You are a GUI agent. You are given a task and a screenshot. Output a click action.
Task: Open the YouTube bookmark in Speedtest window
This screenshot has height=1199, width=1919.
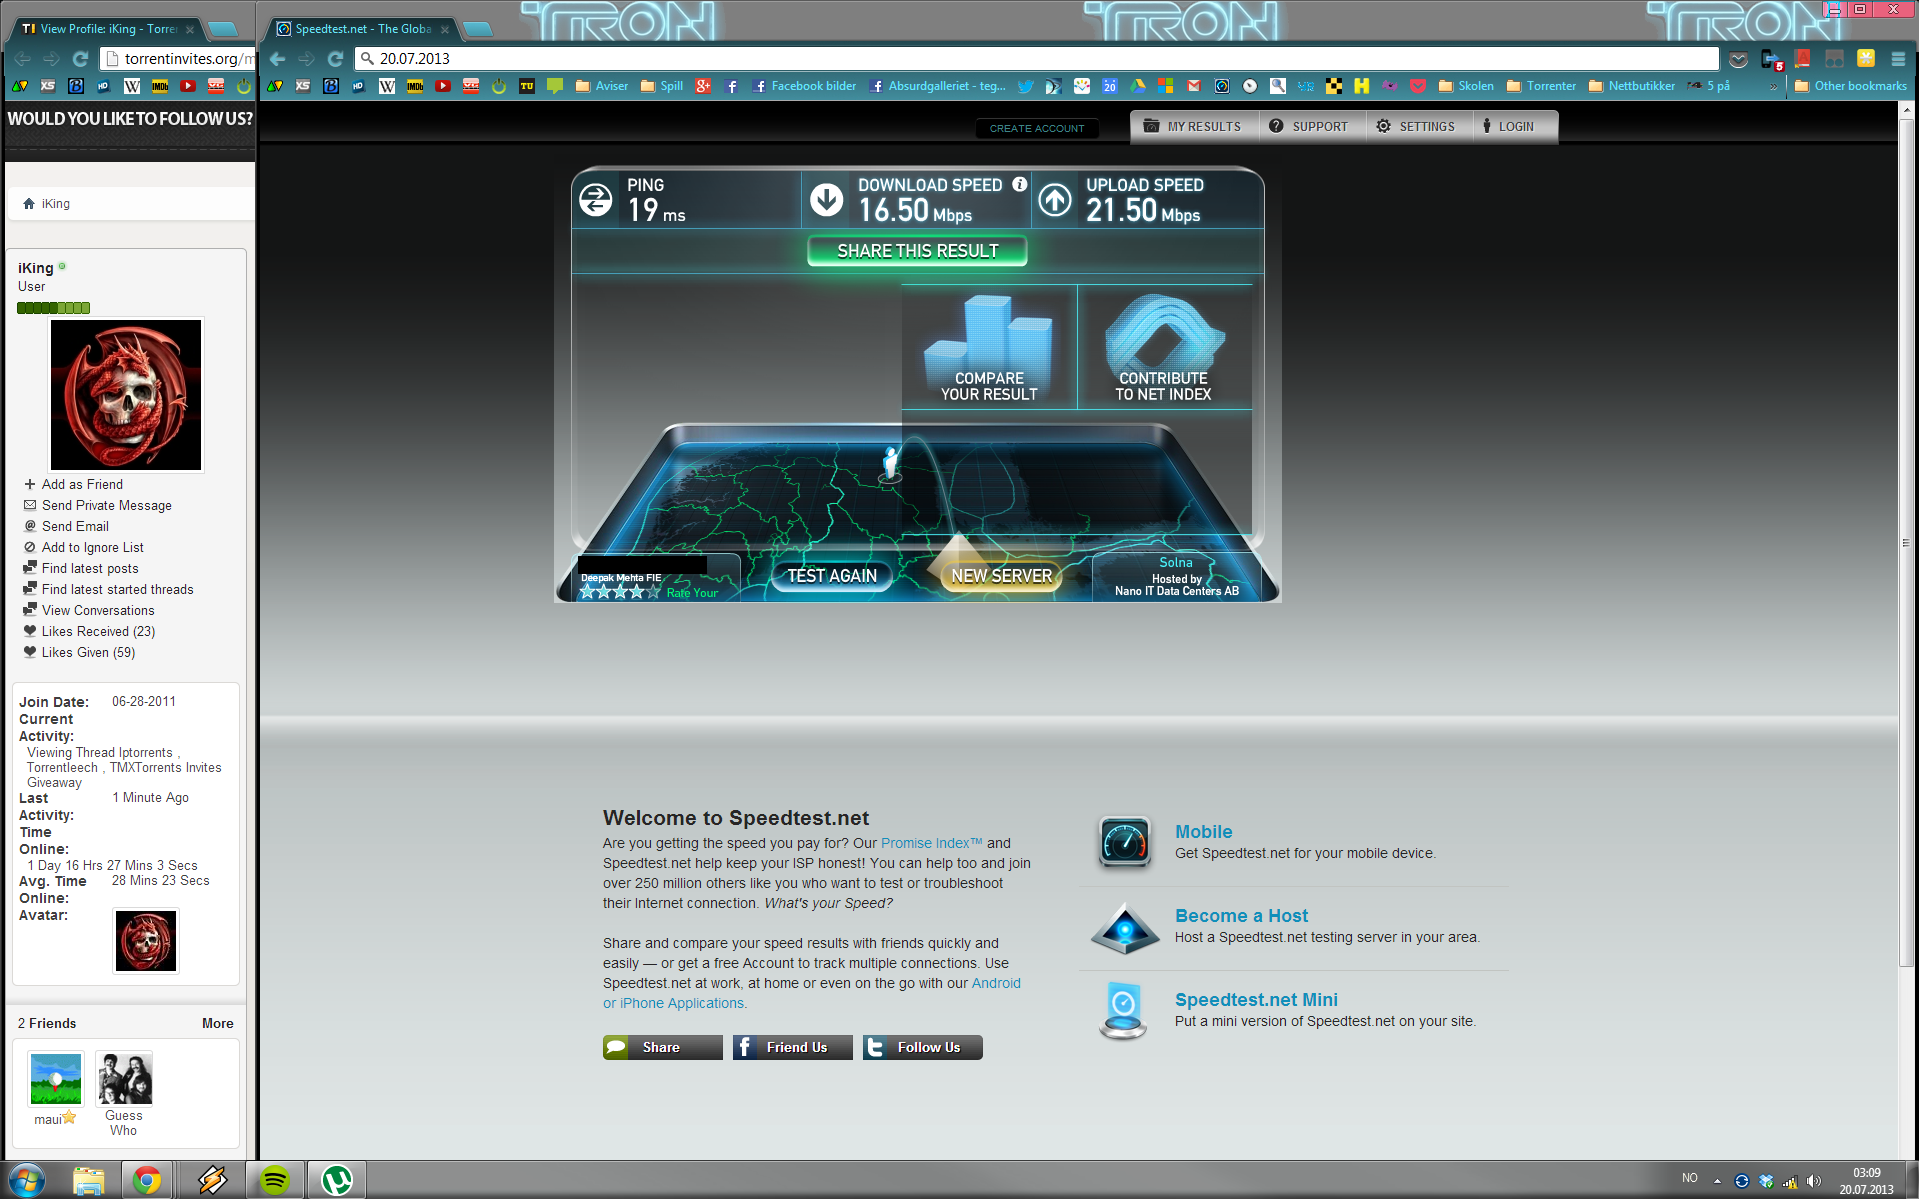click(x=443, y=86)
